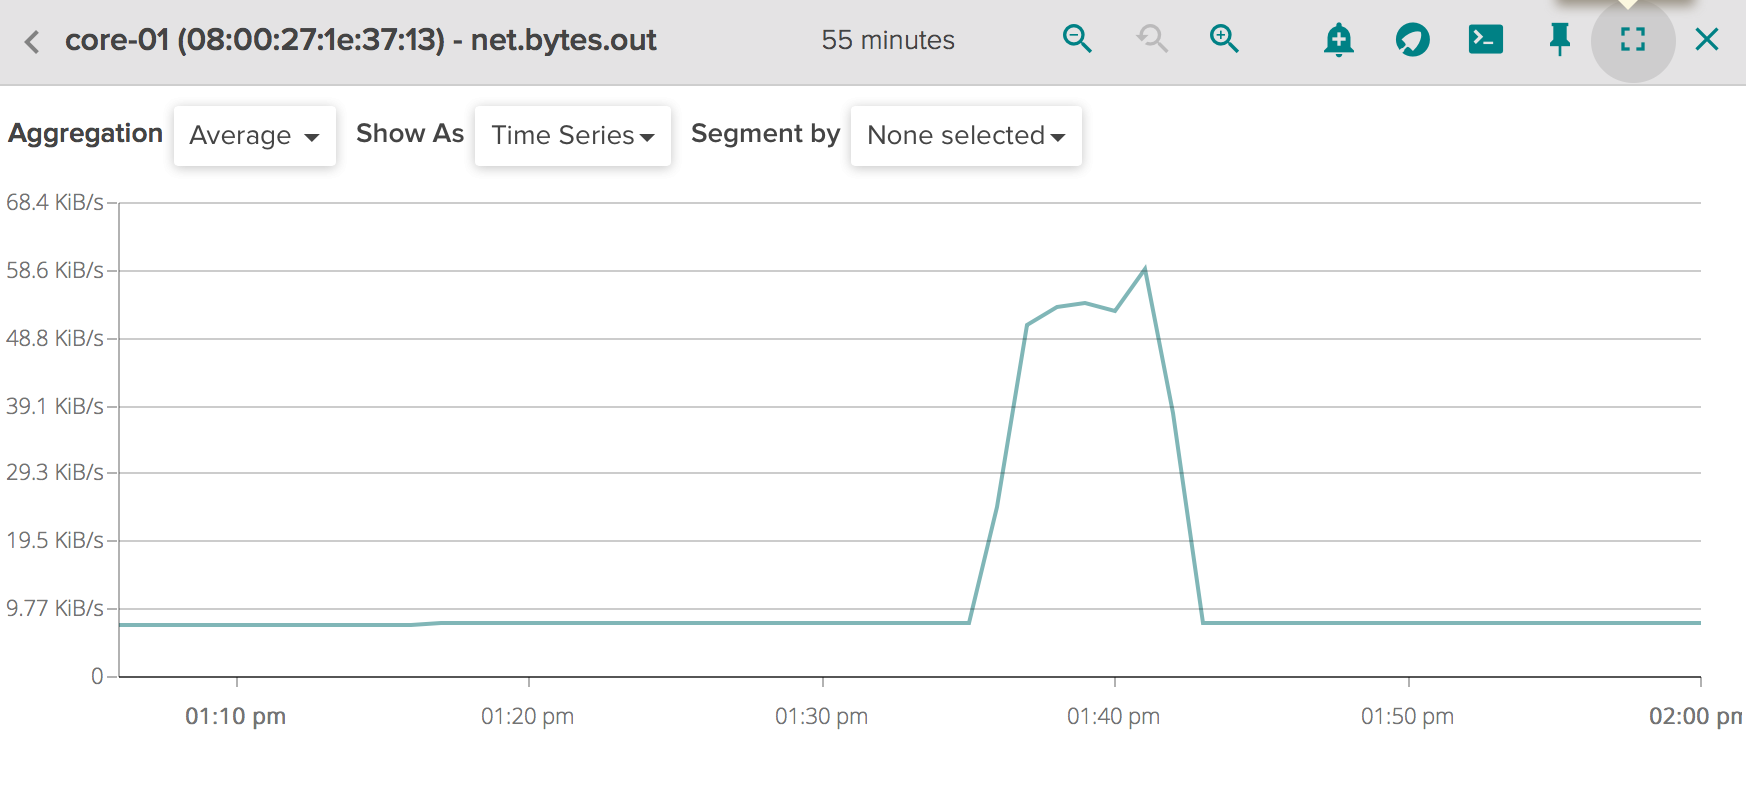Click the 01:20 pm axis label
The width and height of the screenshot is (1746, 792).
point(528,716)
